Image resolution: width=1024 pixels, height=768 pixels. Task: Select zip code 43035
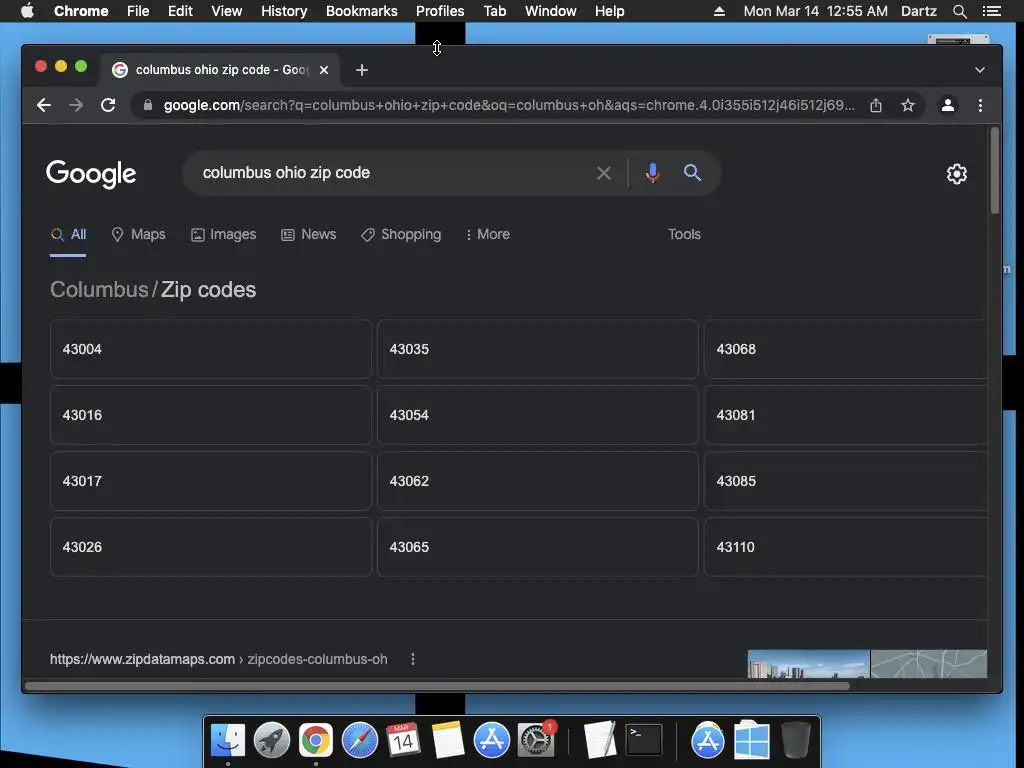tap(538, 349)
